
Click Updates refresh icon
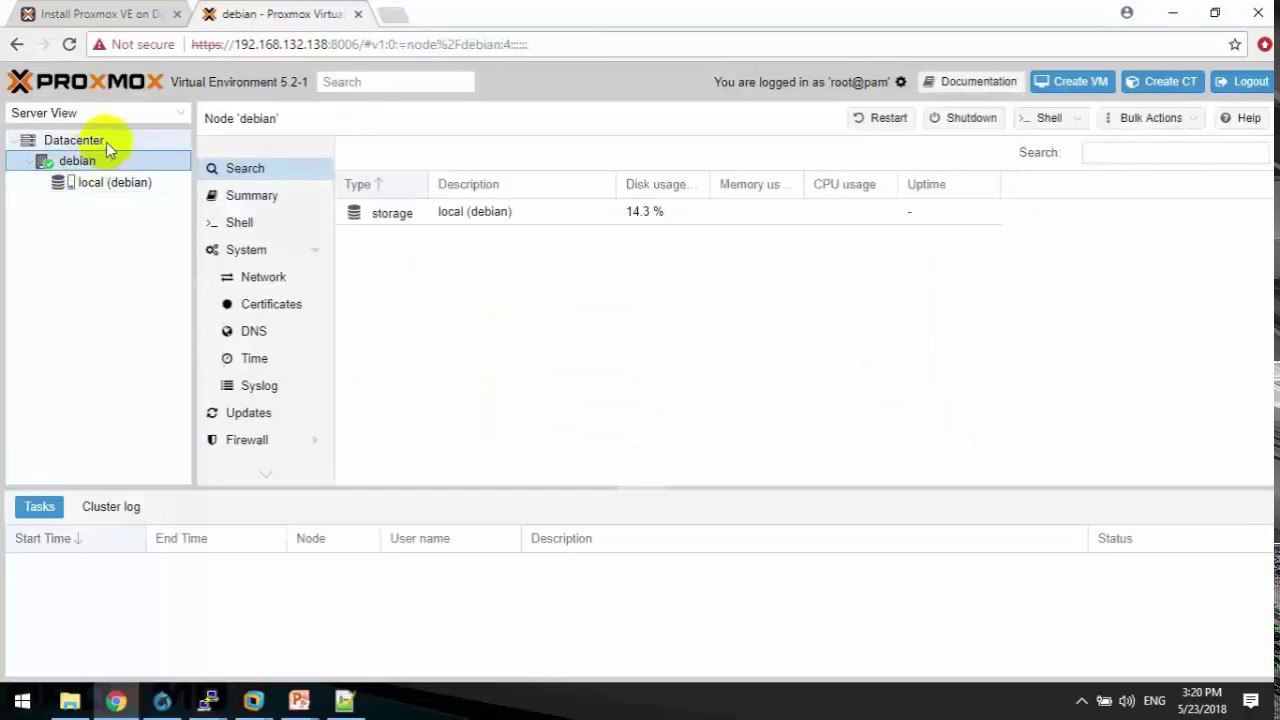pos(212,412)
